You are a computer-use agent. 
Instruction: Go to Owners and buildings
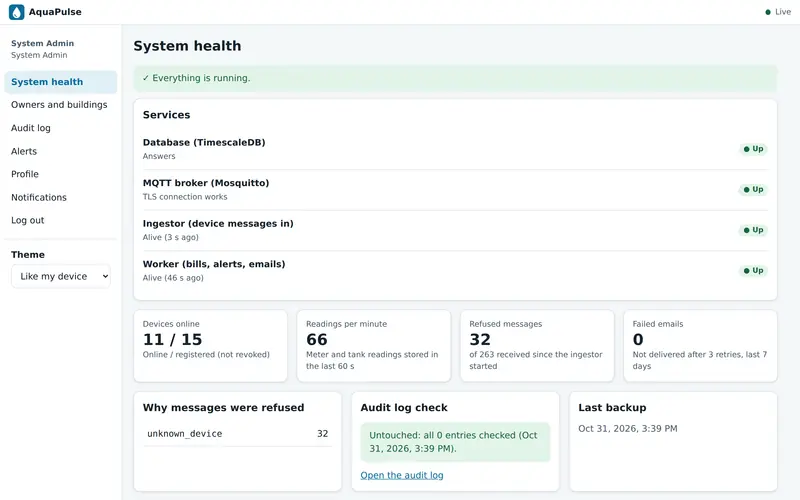point(61,105)
